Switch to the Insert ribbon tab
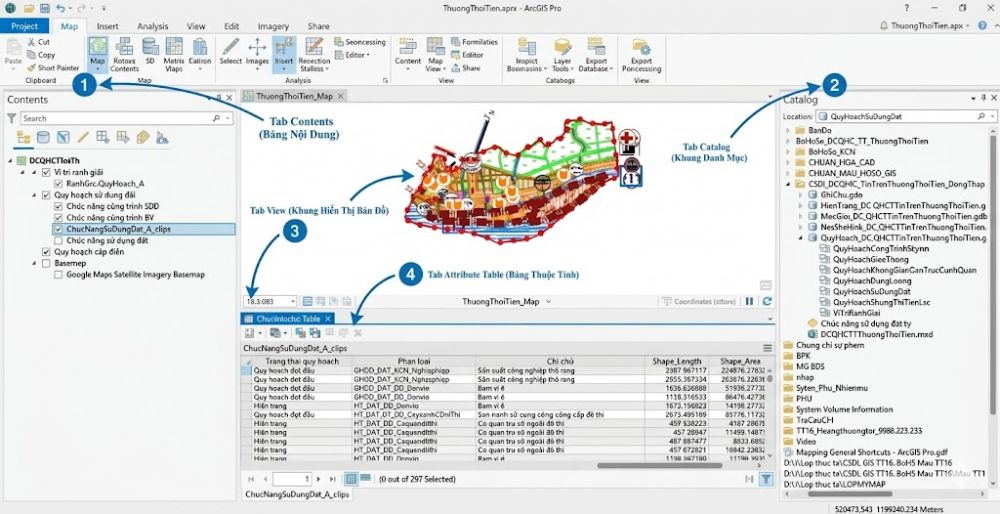 pyautogui.click(x=108, y=26)
